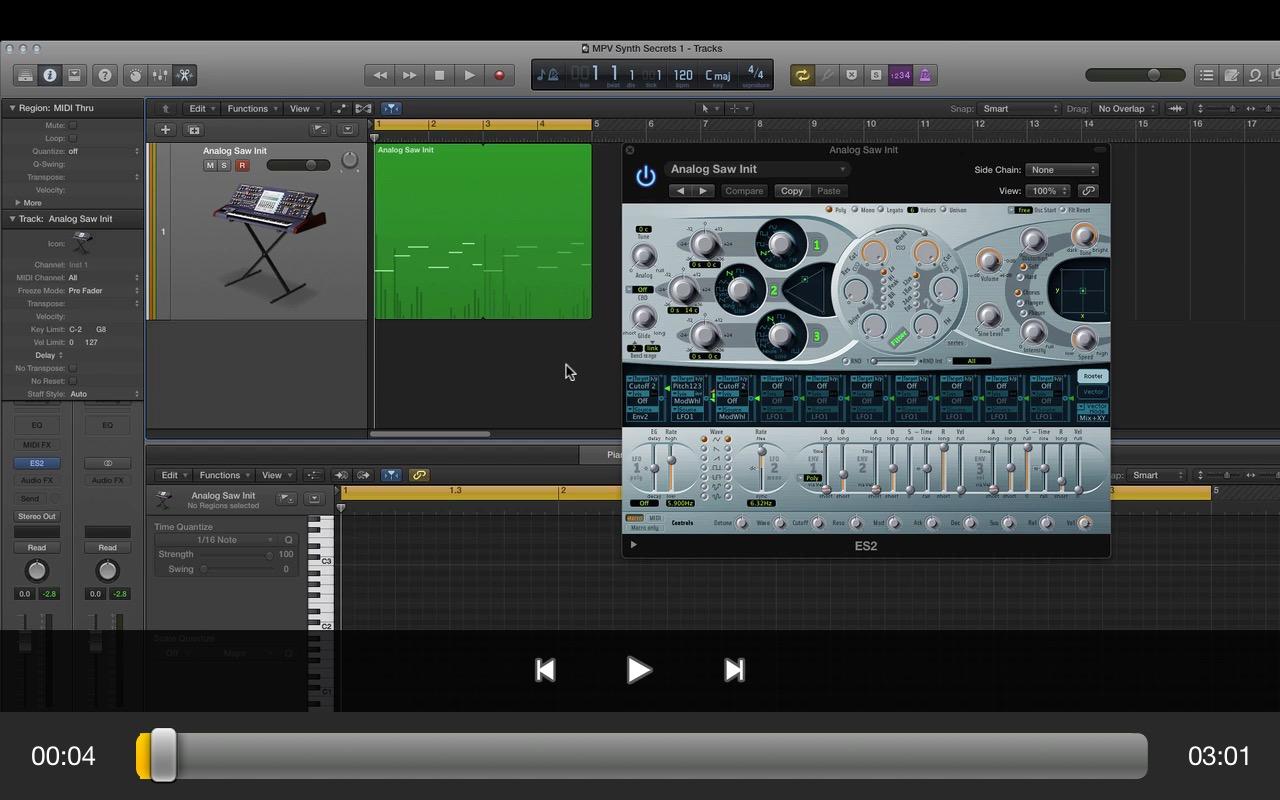Open the Analog Saw Init preset dropdown
Screen dimensions: 1280x800
tap(757, 169)
